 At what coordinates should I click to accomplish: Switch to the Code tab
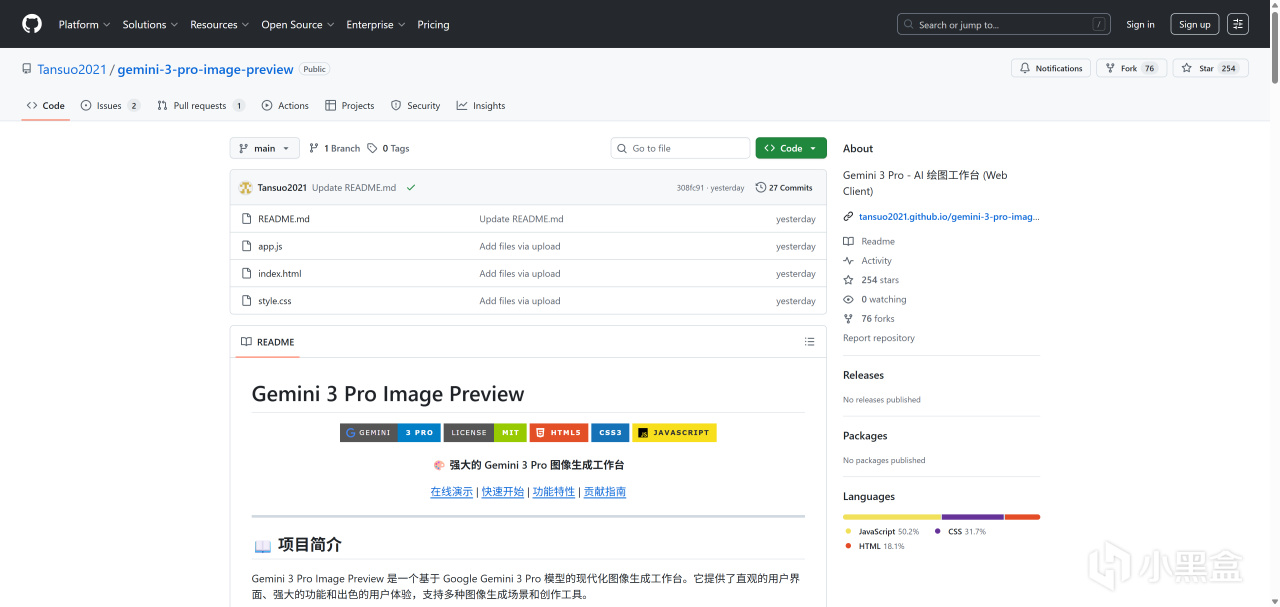coord(46,105)
